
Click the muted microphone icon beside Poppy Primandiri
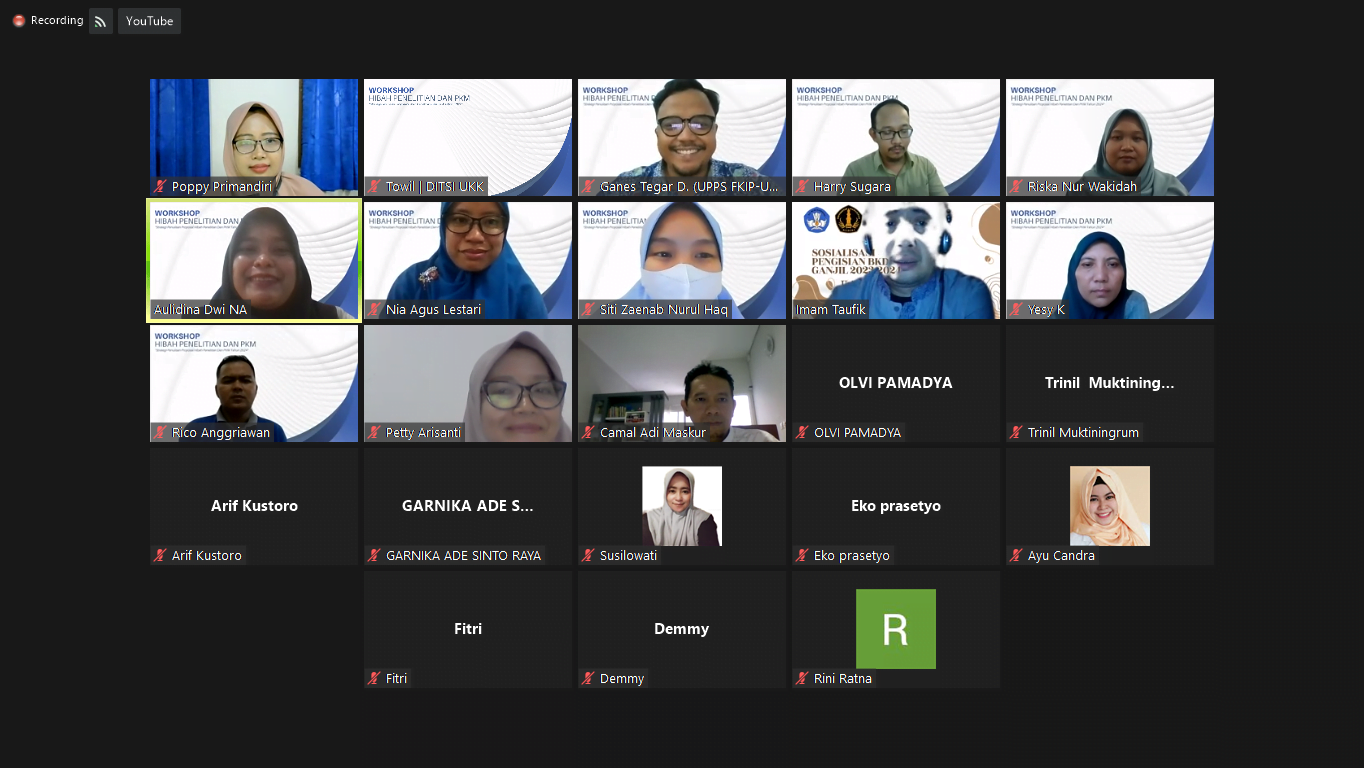(x=158, y=187)
